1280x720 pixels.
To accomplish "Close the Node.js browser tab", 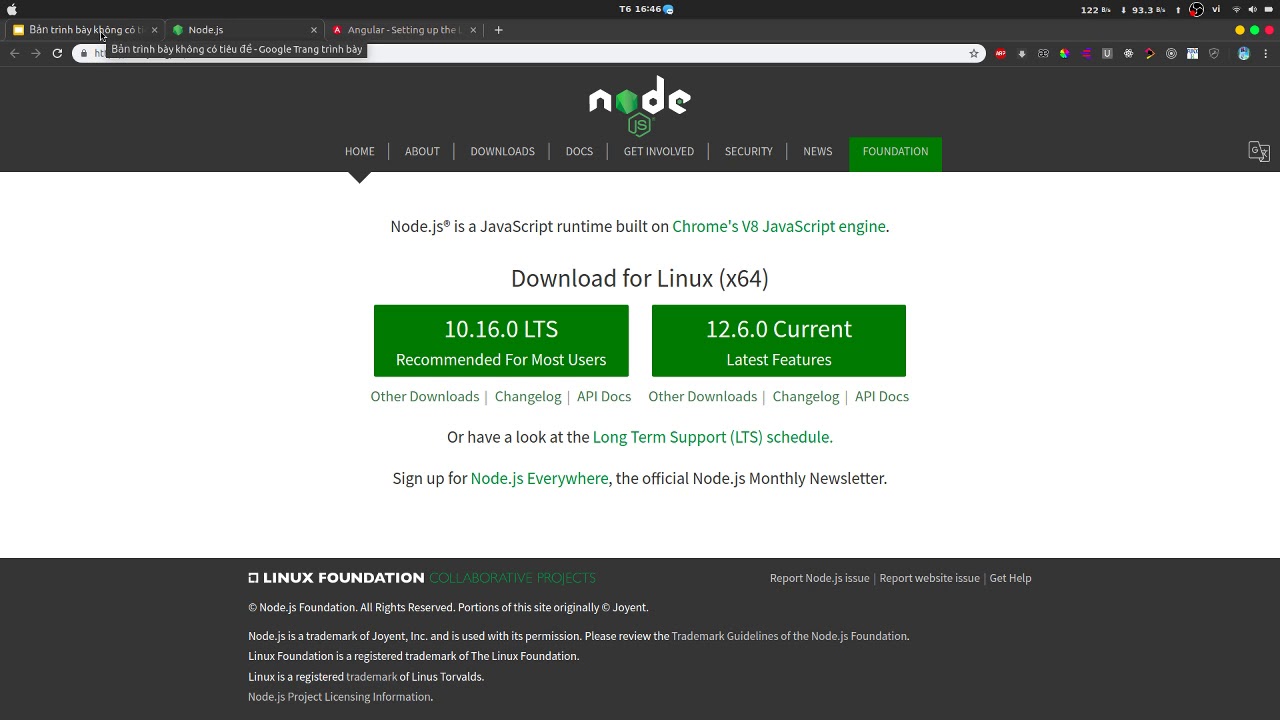I will [314, 30].
